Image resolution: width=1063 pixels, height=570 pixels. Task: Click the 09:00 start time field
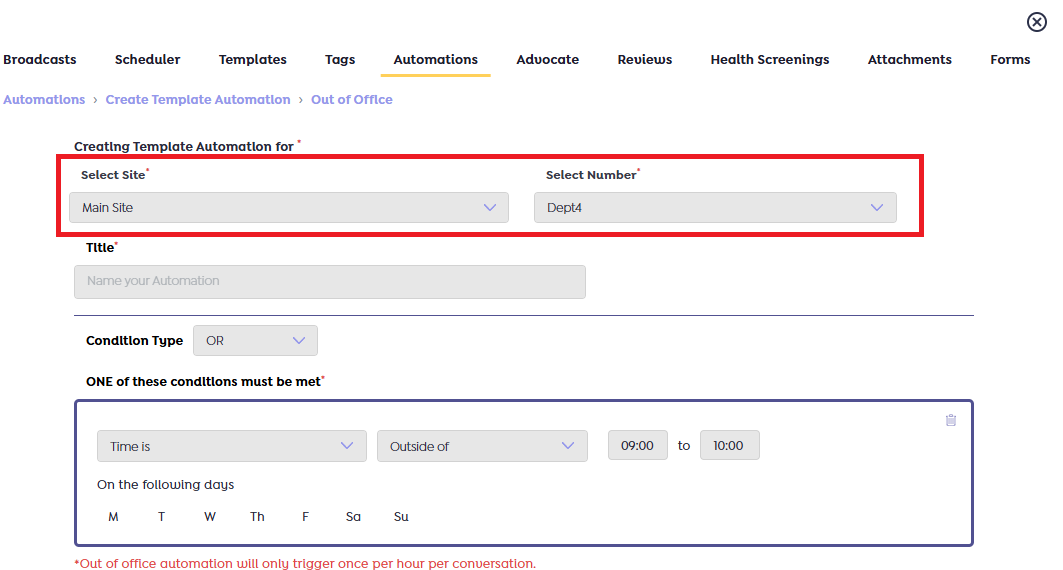point(637,446)
